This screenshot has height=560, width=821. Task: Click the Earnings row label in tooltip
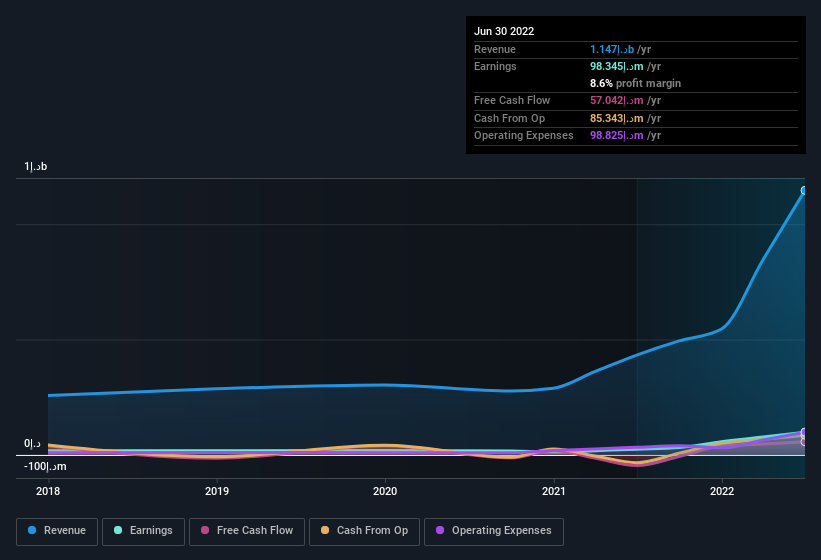pyautogui.click(x=495, y=66)
